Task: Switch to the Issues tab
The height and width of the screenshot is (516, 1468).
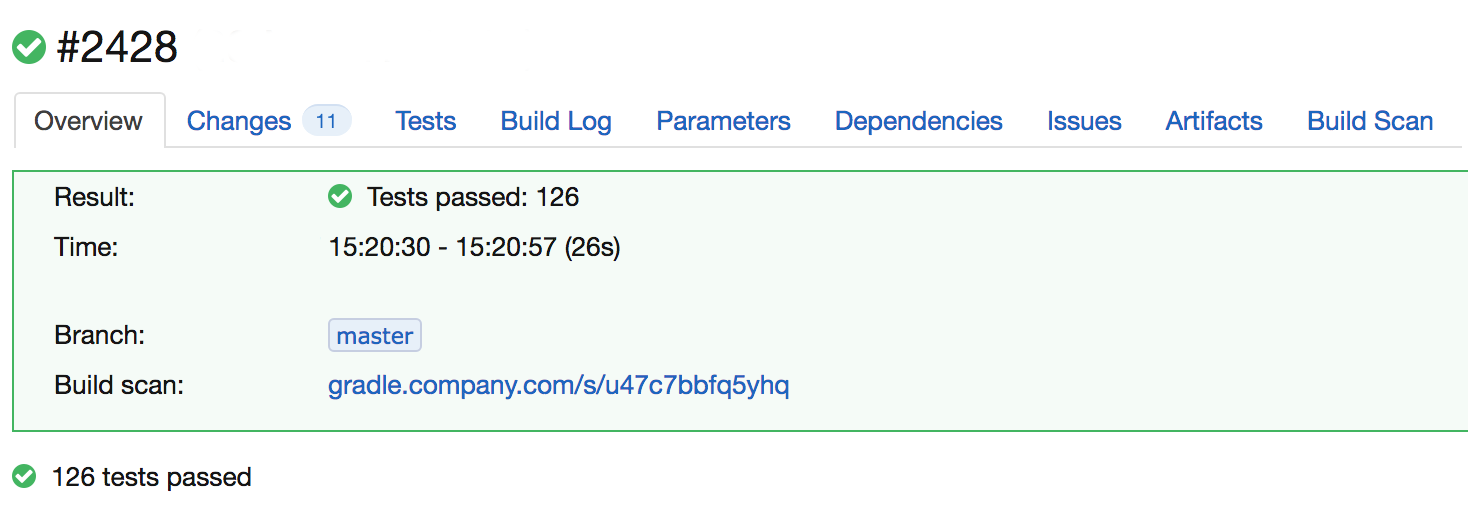Action: click(x=1084, y=121)
